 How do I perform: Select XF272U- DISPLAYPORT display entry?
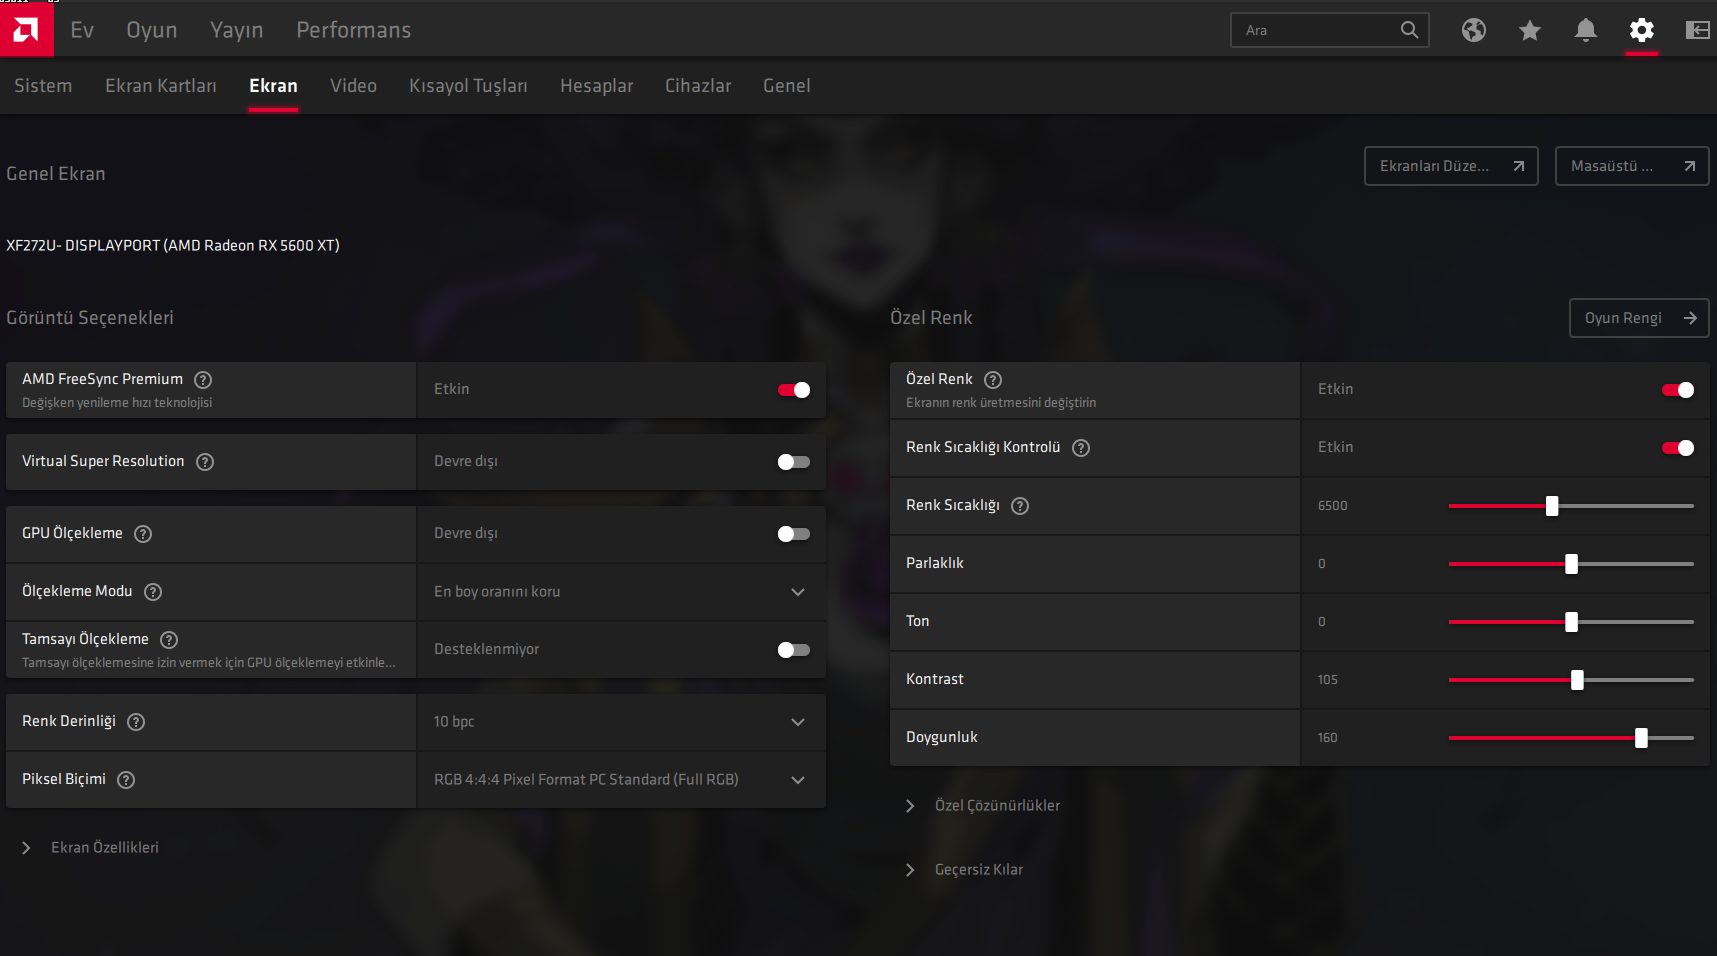(x=173, y=246)
